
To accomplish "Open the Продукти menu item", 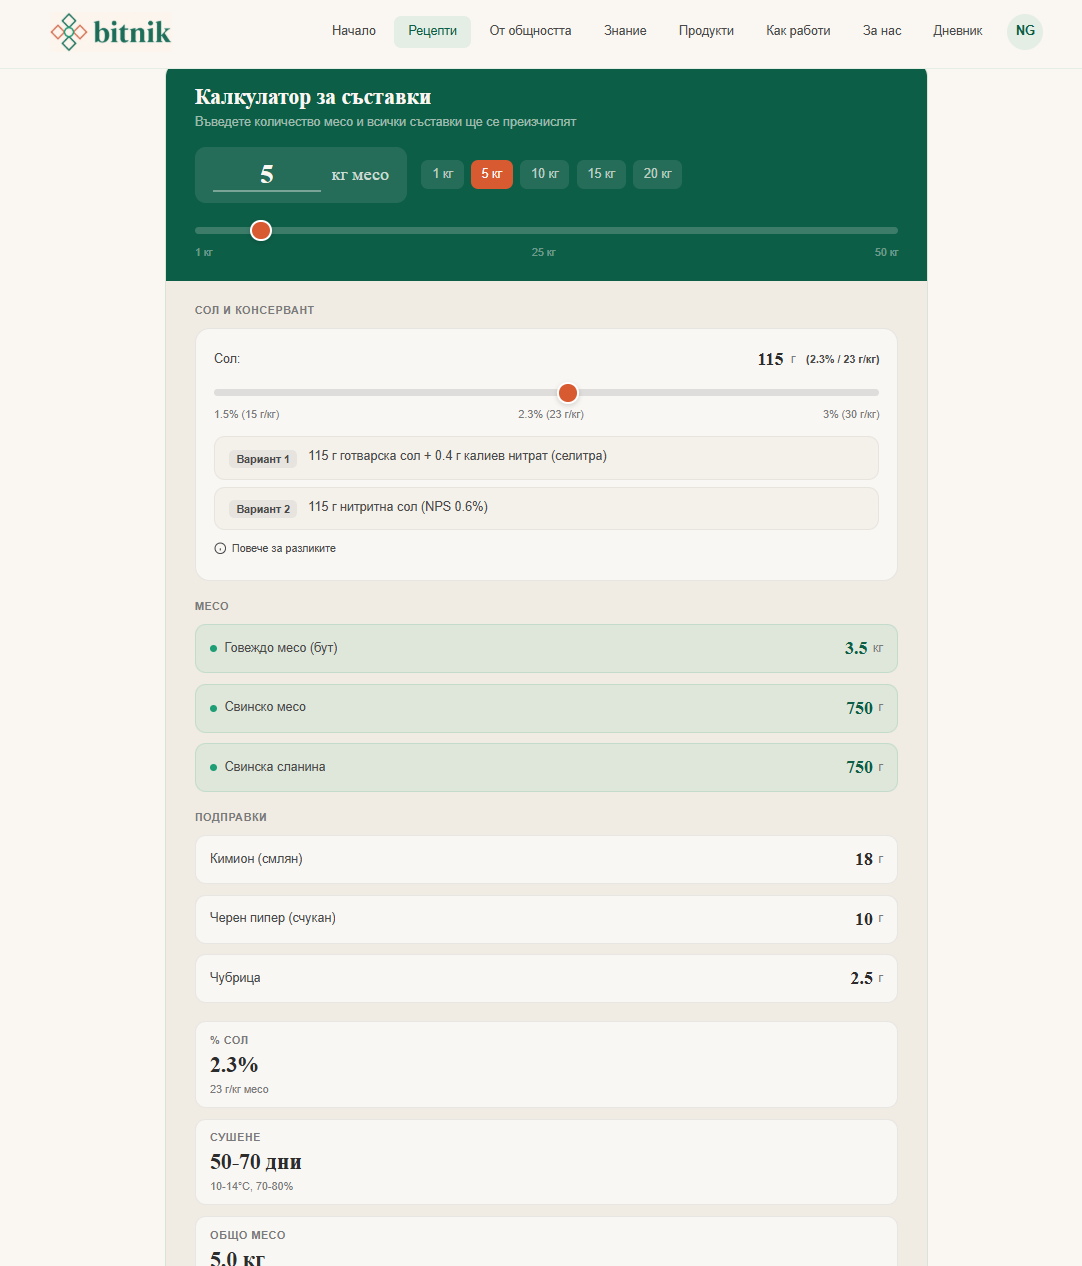I will click(706, 31).
